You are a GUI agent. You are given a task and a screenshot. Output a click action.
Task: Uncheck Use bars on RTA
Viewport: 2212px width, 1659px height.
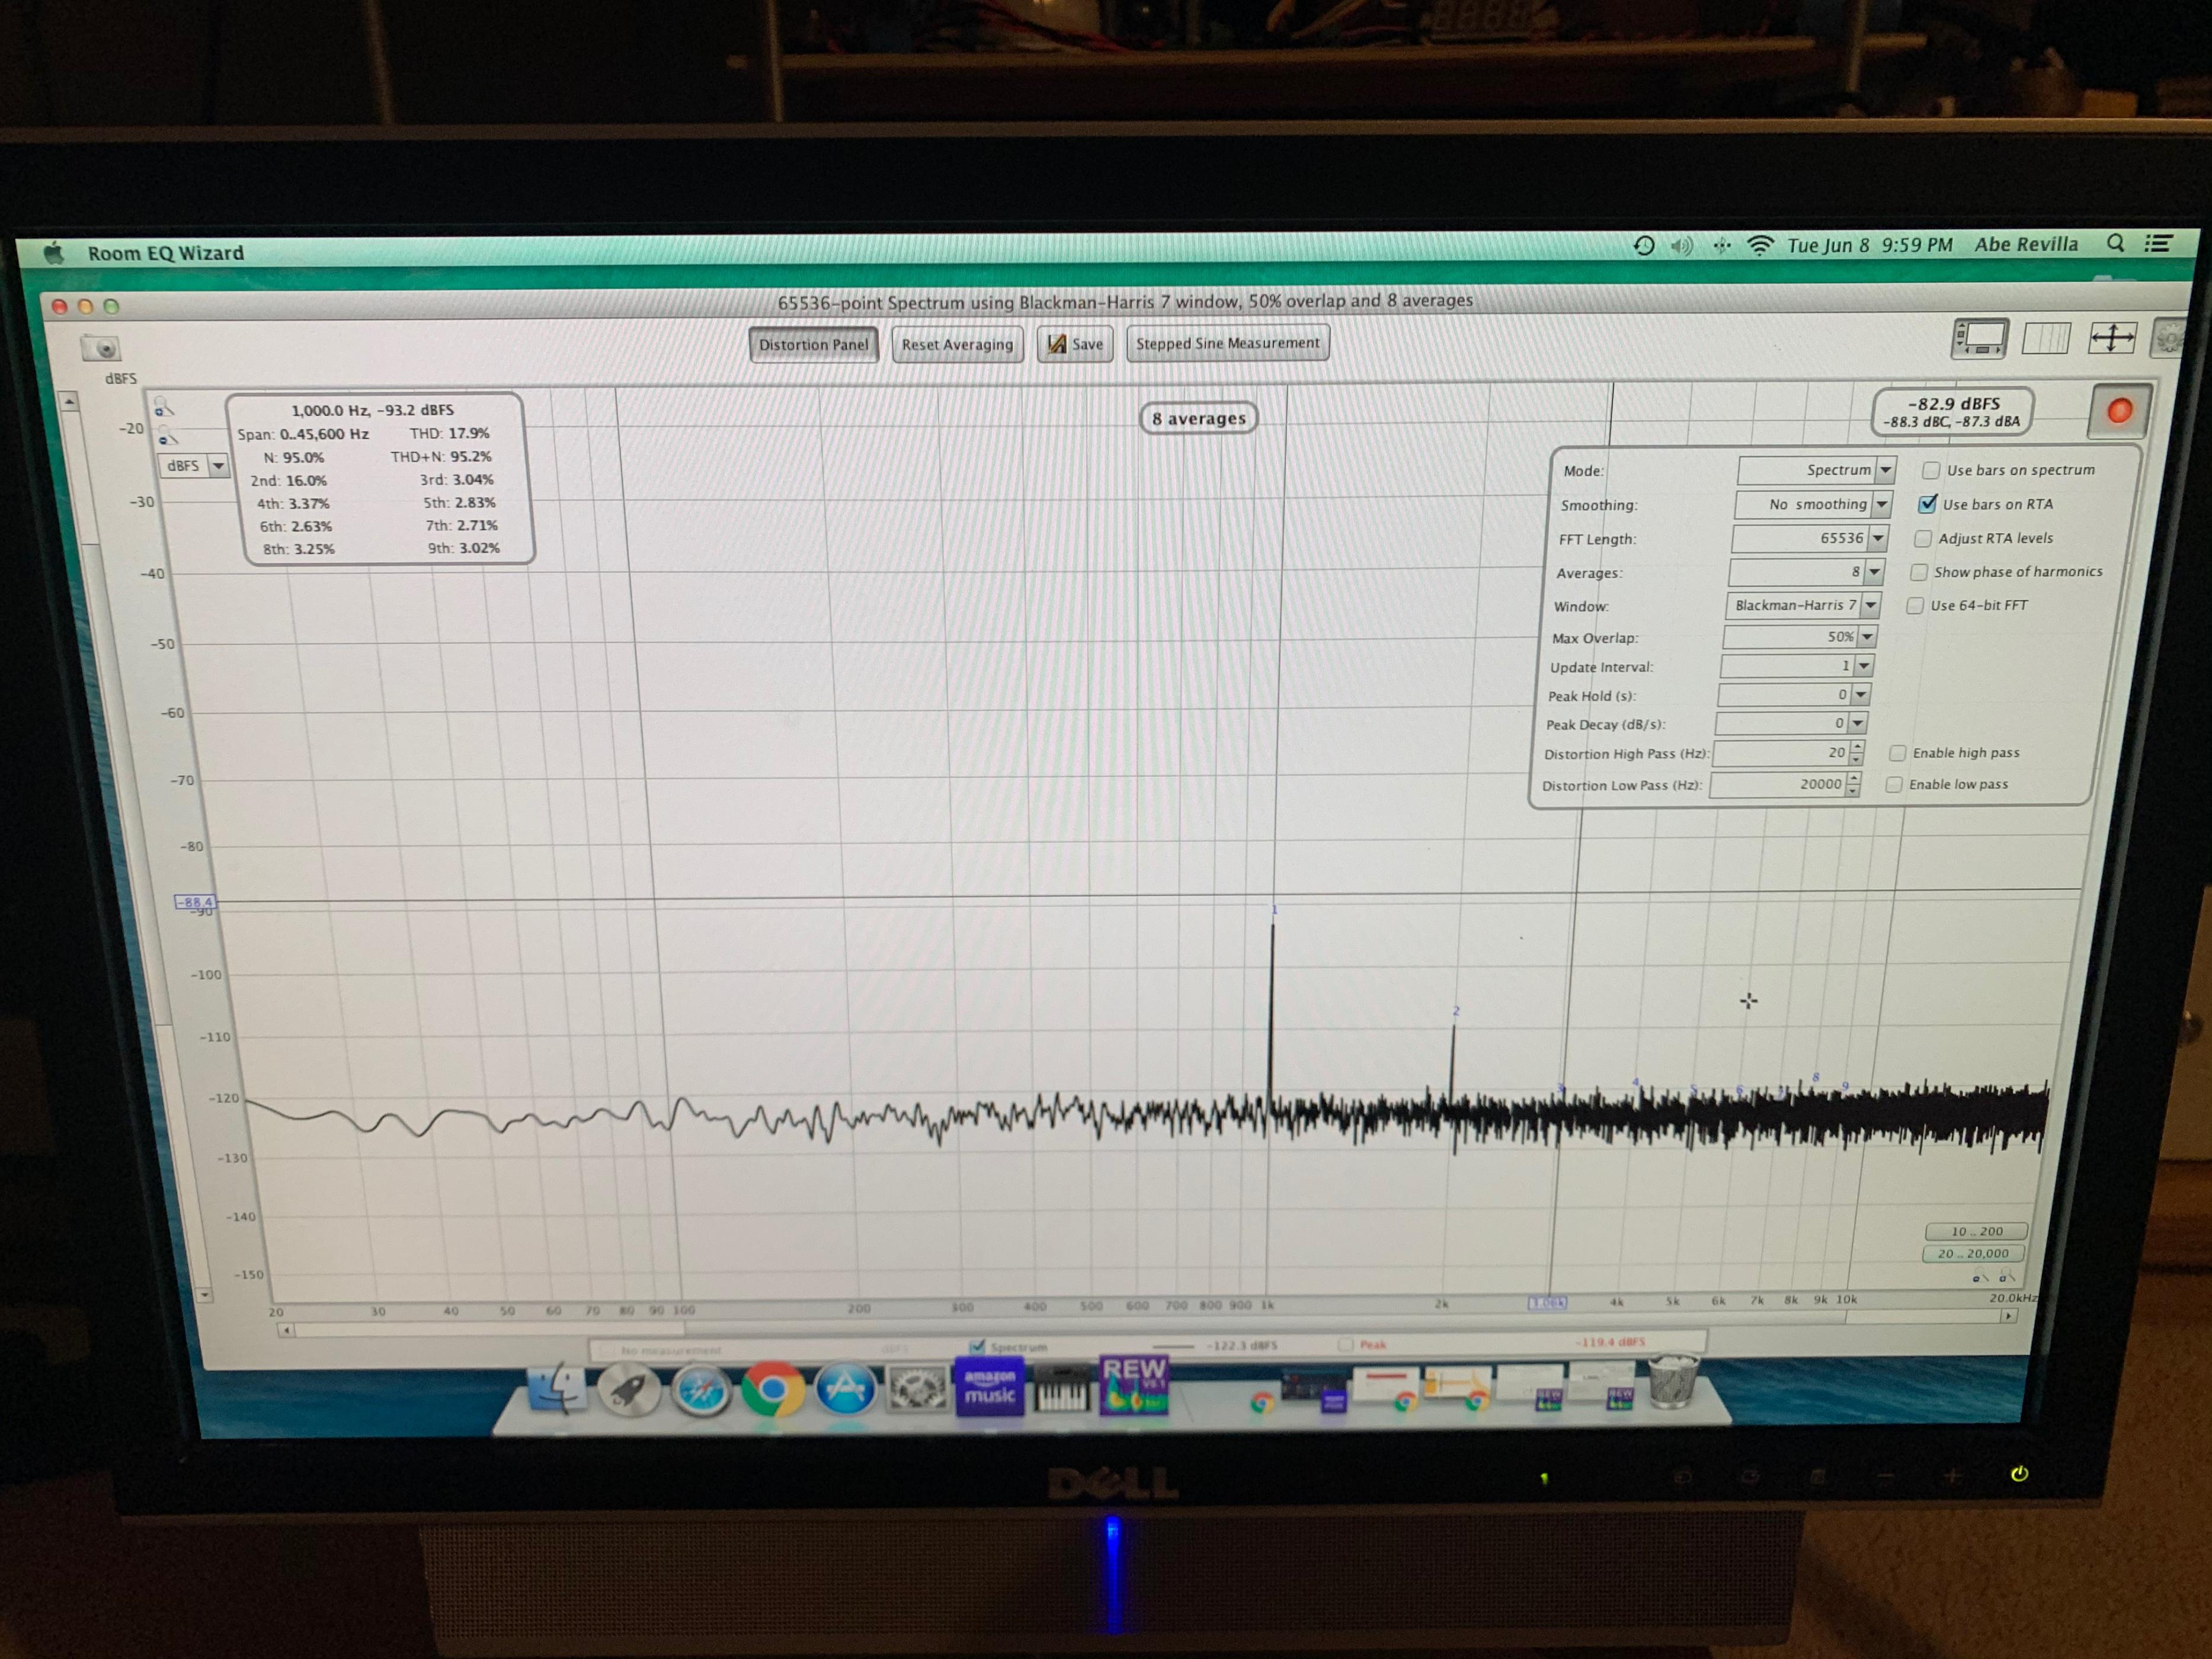pyautogui.click(x=1927, y=504)
